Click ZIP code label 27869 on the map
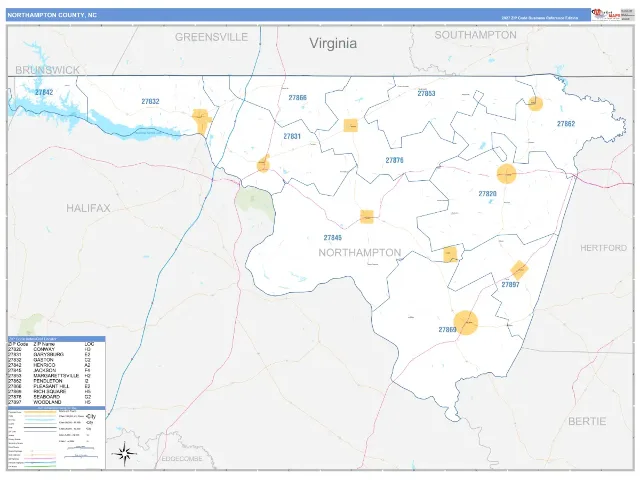This screenshot has width=640, height=480. click(x=447, y=329)
